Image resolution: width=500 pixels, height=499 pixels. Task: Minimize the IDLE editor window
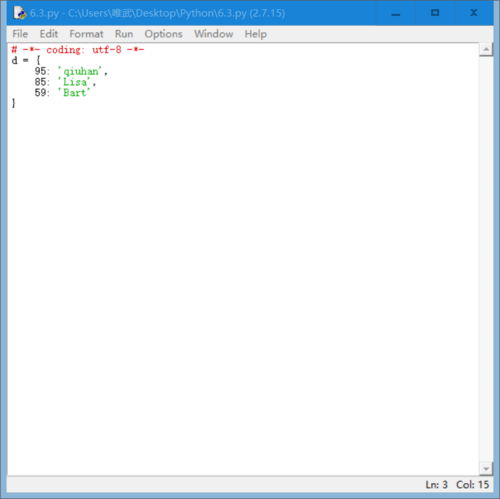[396, 13]
